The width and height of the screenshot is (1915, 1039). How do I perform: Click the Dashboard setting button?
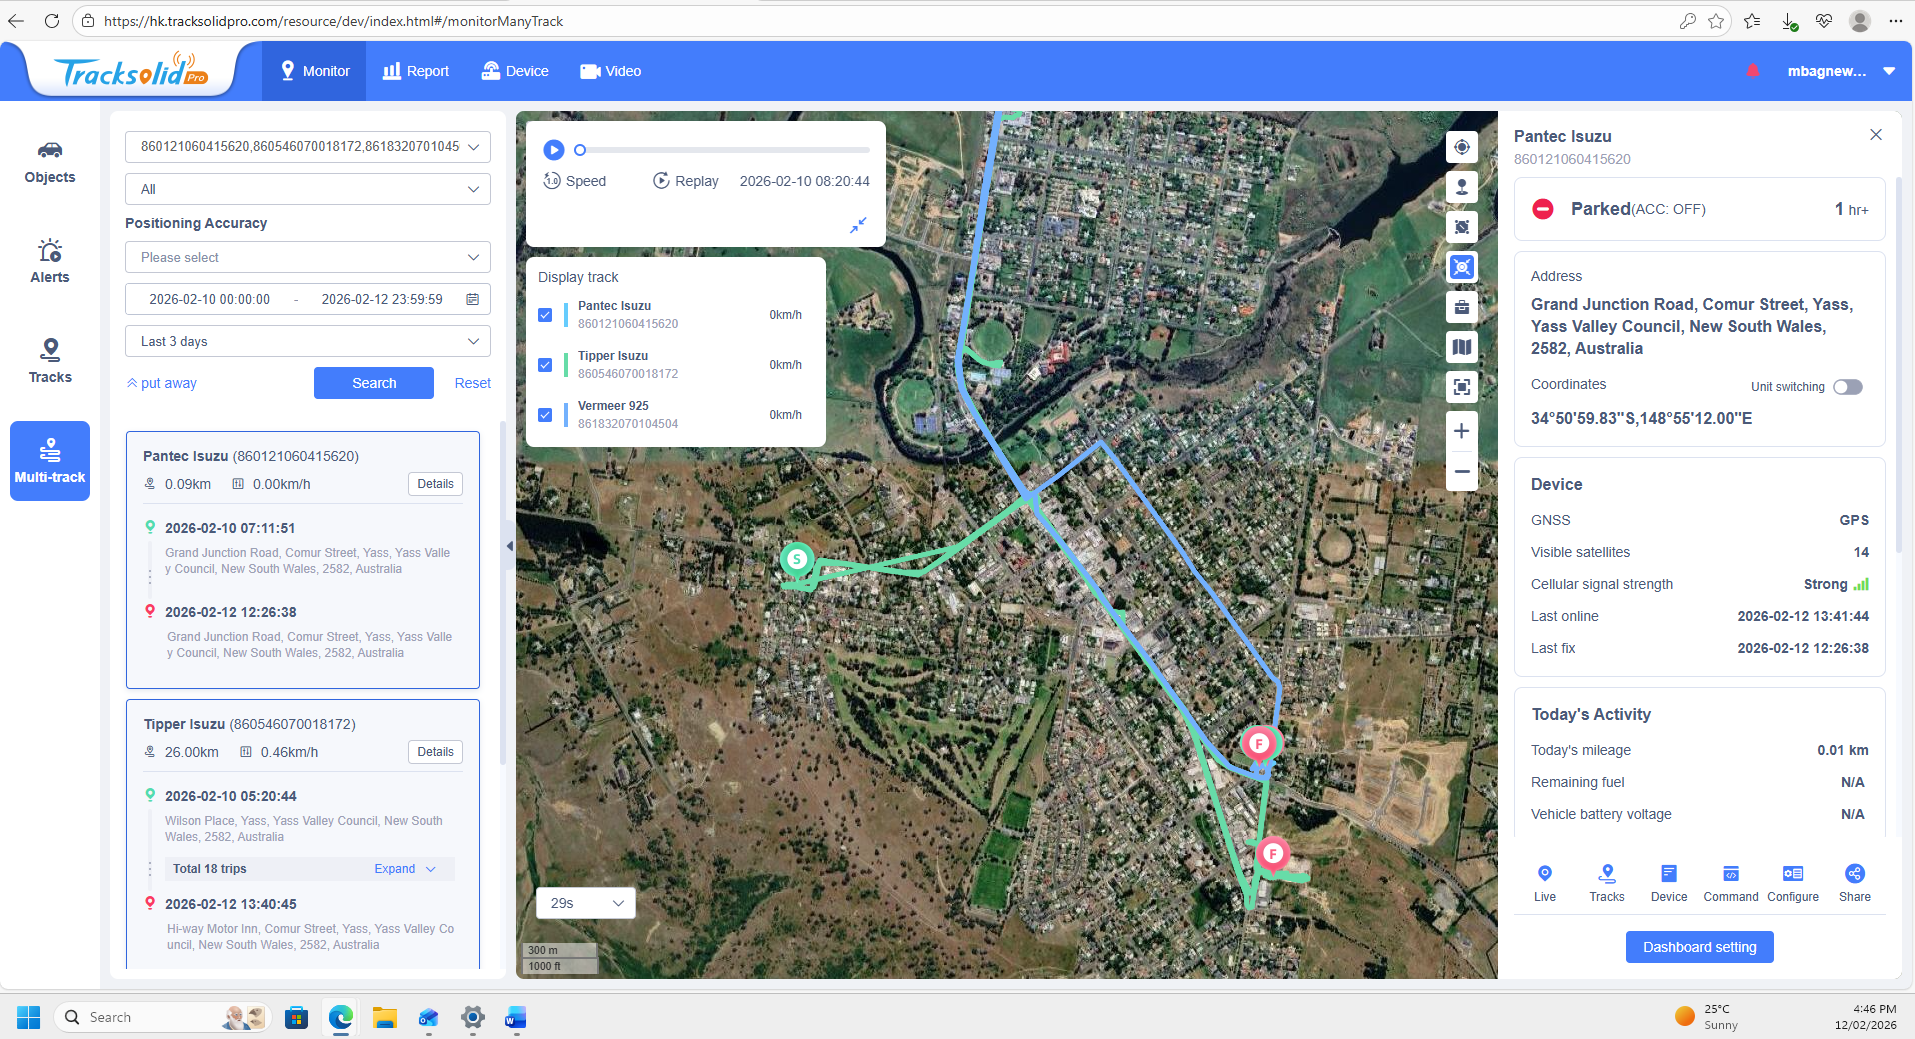point(1699,947)
